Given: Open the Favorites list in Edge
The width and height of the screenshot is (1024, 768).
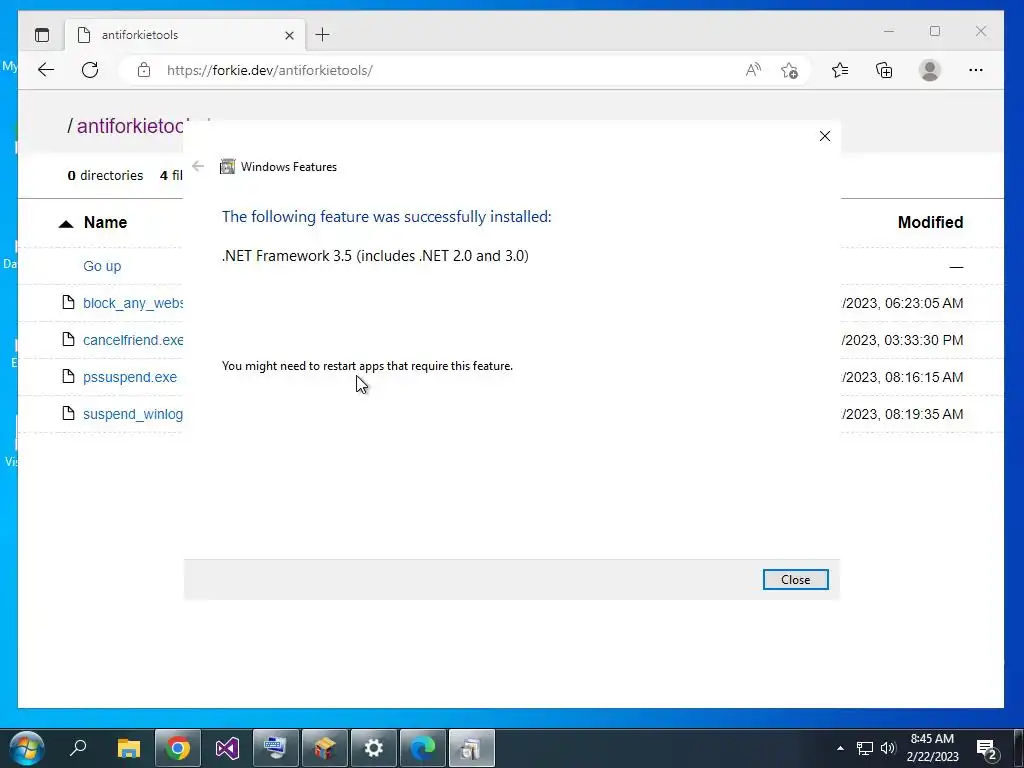Looking at the screenshot, I should pyautogui.click(x=840, y=70).
